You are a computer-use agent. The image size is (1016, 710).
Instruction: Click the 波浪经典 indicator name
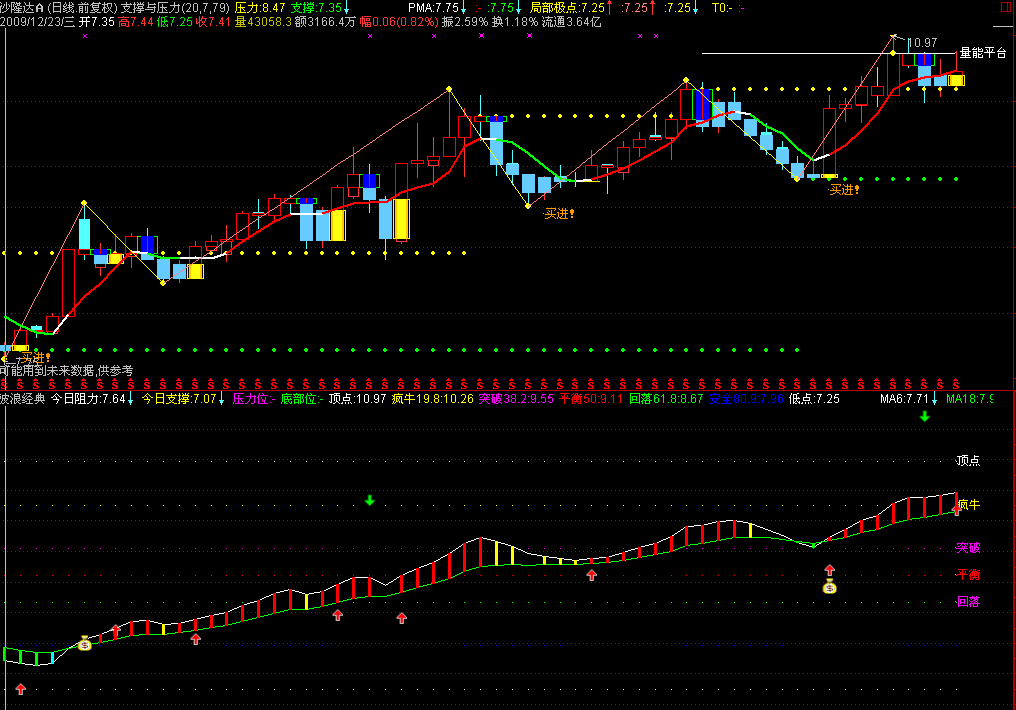coord(23,399)
